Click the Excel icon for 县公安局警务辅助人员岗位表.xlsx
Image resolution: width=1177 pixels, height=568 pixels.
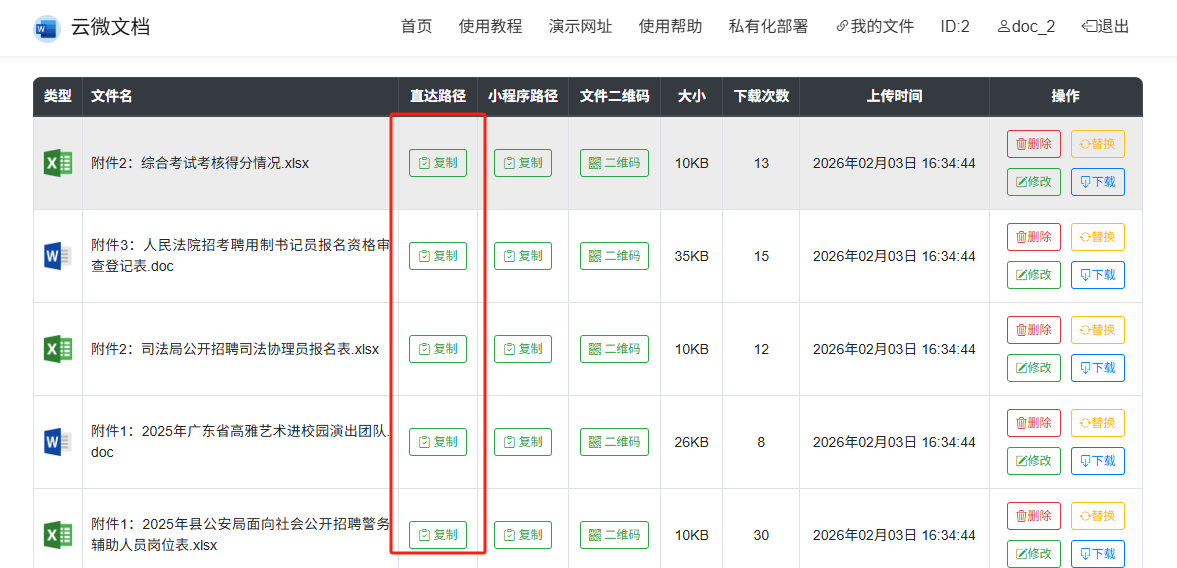[x=58, y=535]
